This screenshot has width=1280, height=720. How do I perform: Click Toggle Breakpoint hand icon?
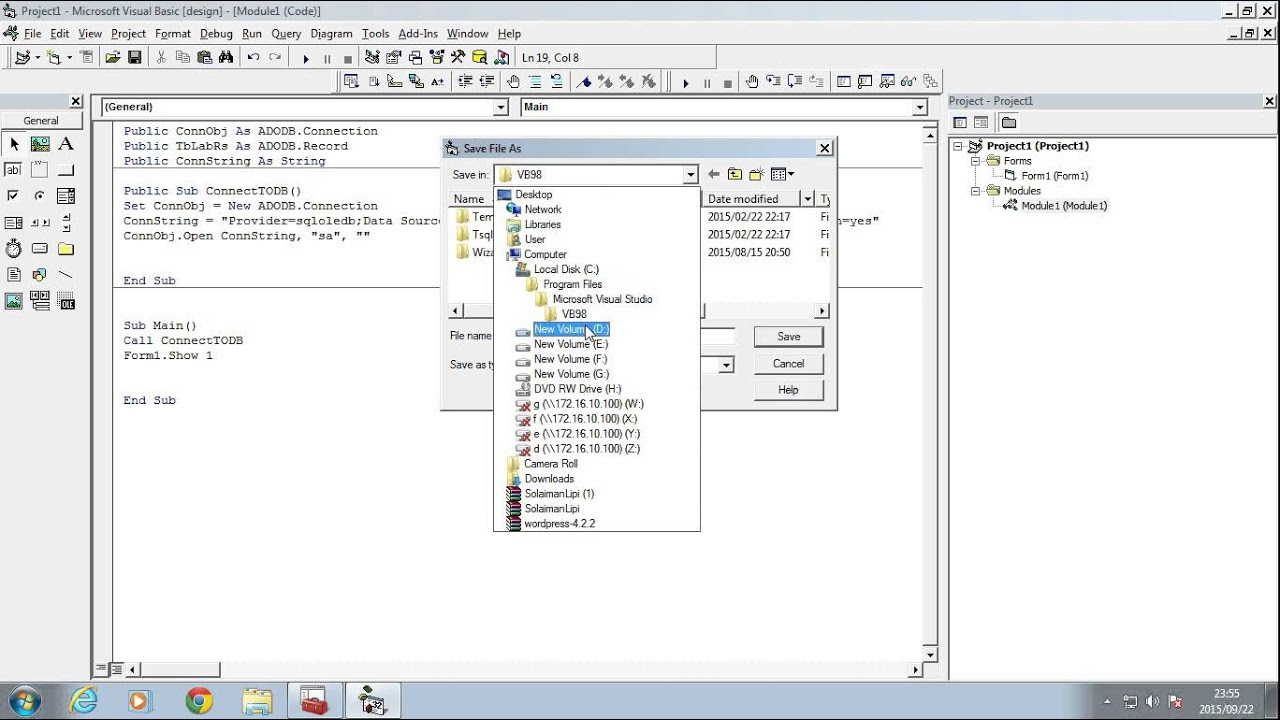(x=513, y=82)
